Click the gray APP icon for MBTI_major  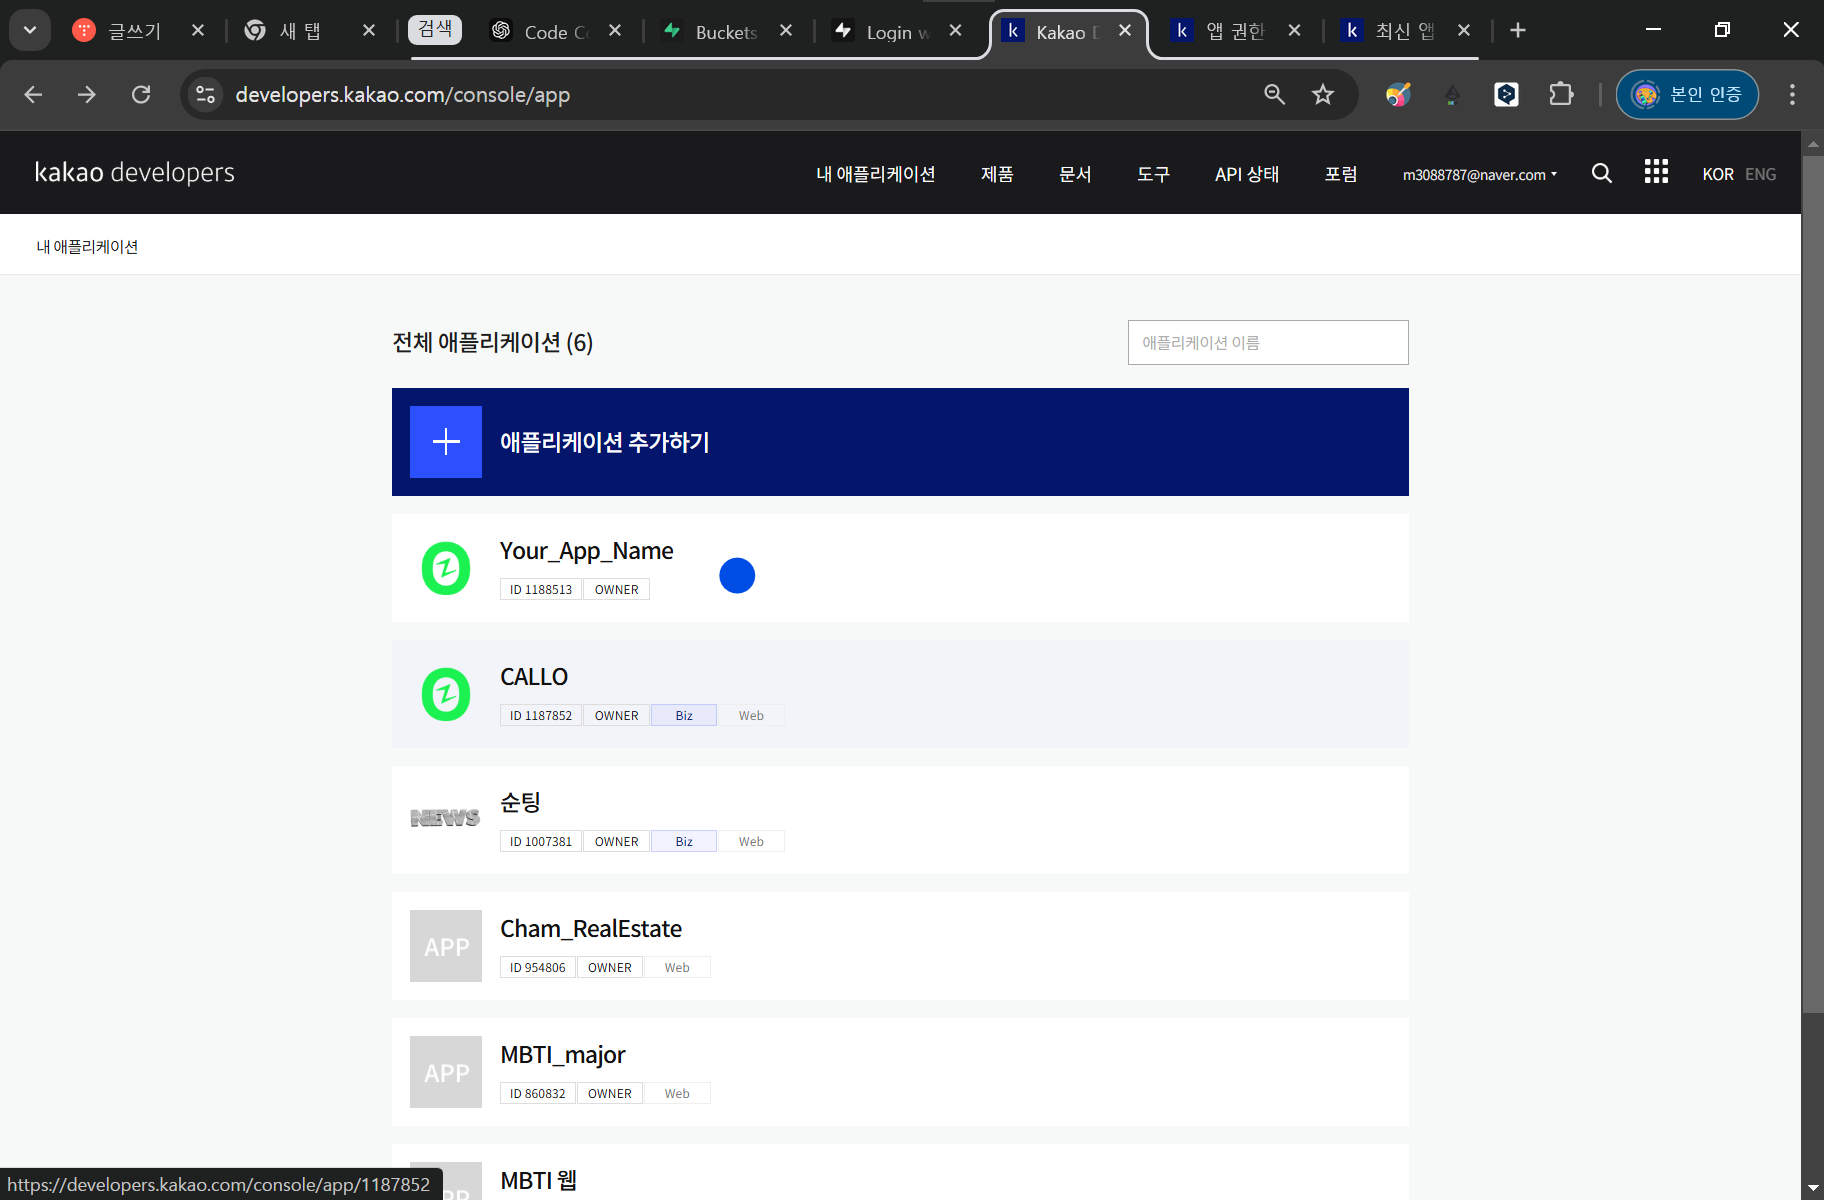(446, 1072)
